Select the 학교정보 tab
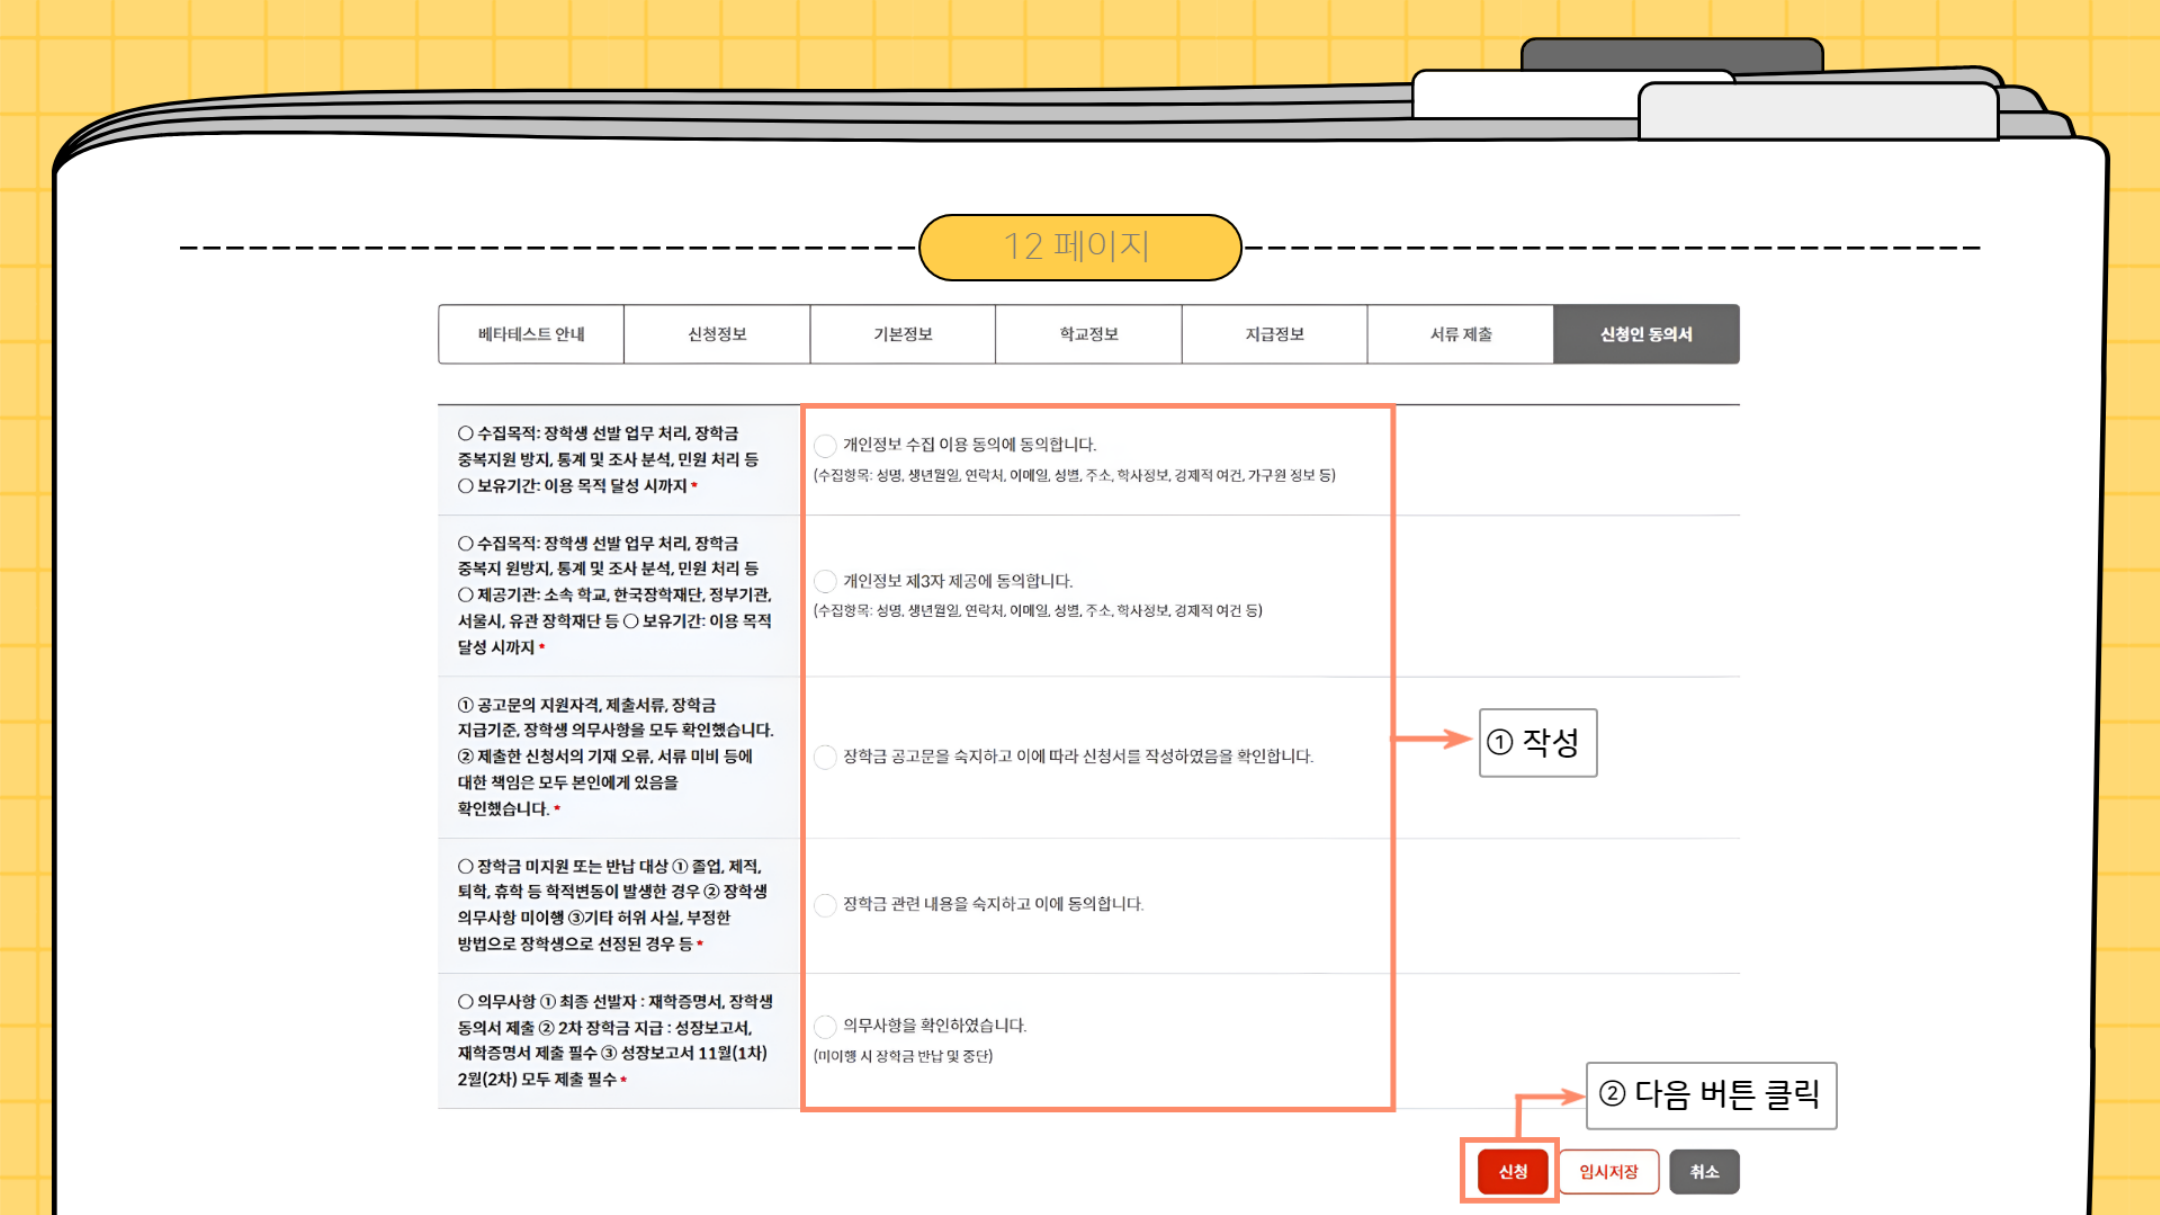2160x1215 pixels. pyautogui.click(x=1089, y=334)
